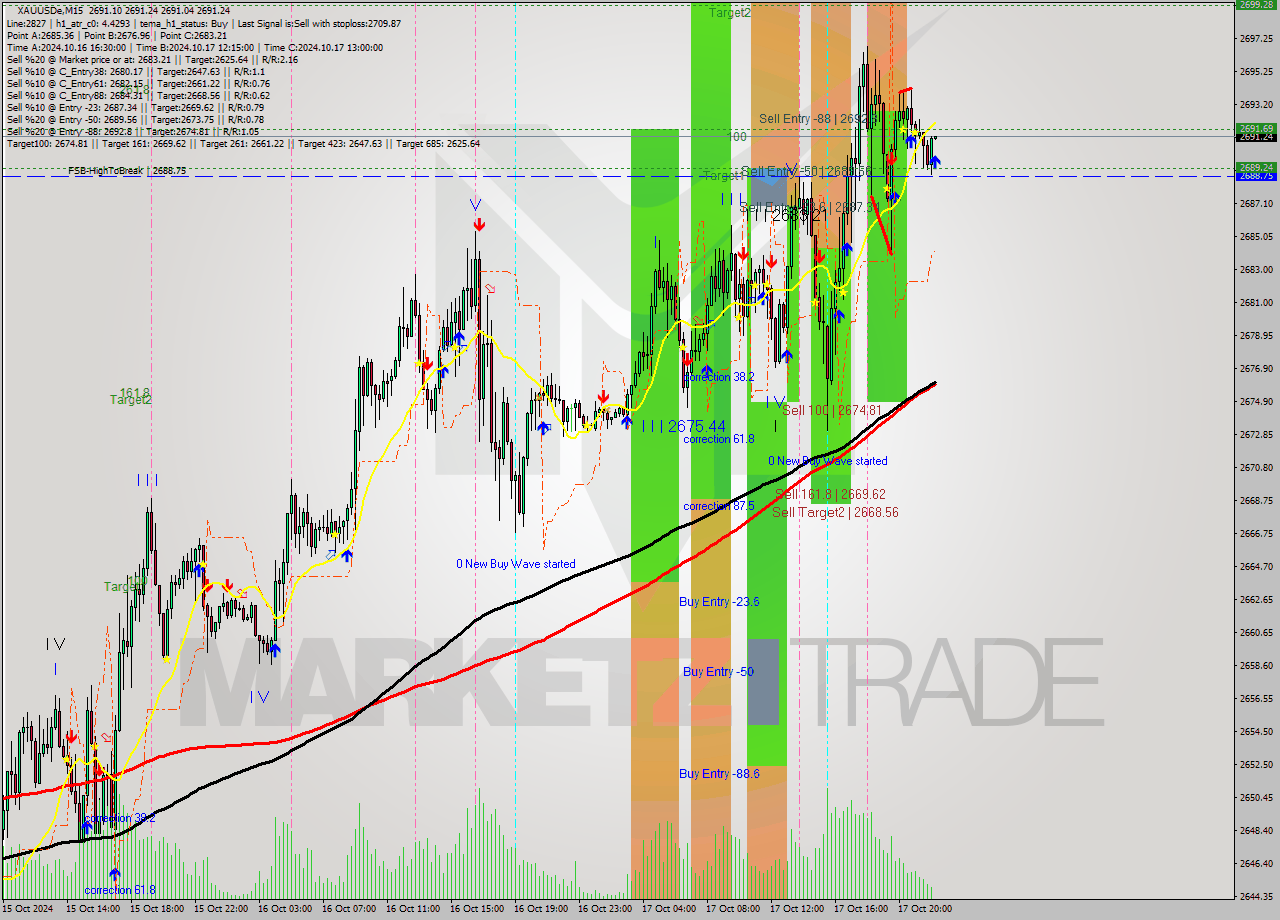Click the 'FSB:HighToBreak | 2688.75' label
The image size is (1280, 920).
127,171
